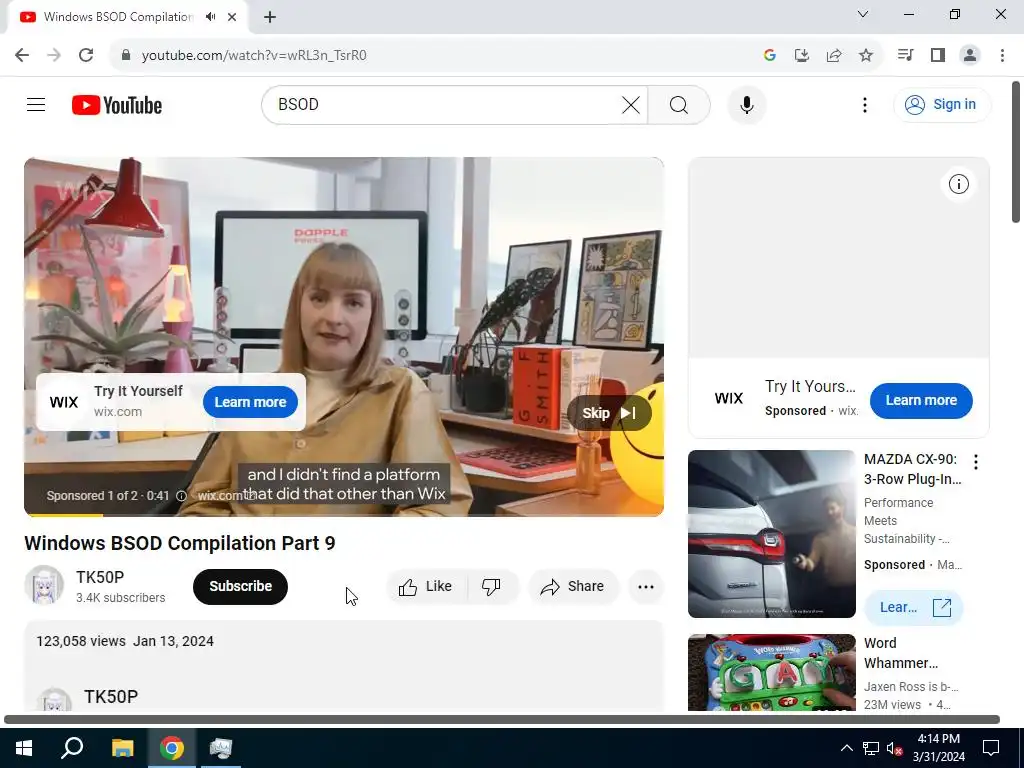Expand the video description box
This screenshot has height=768, width=1024.
click(x=344, y=666)
